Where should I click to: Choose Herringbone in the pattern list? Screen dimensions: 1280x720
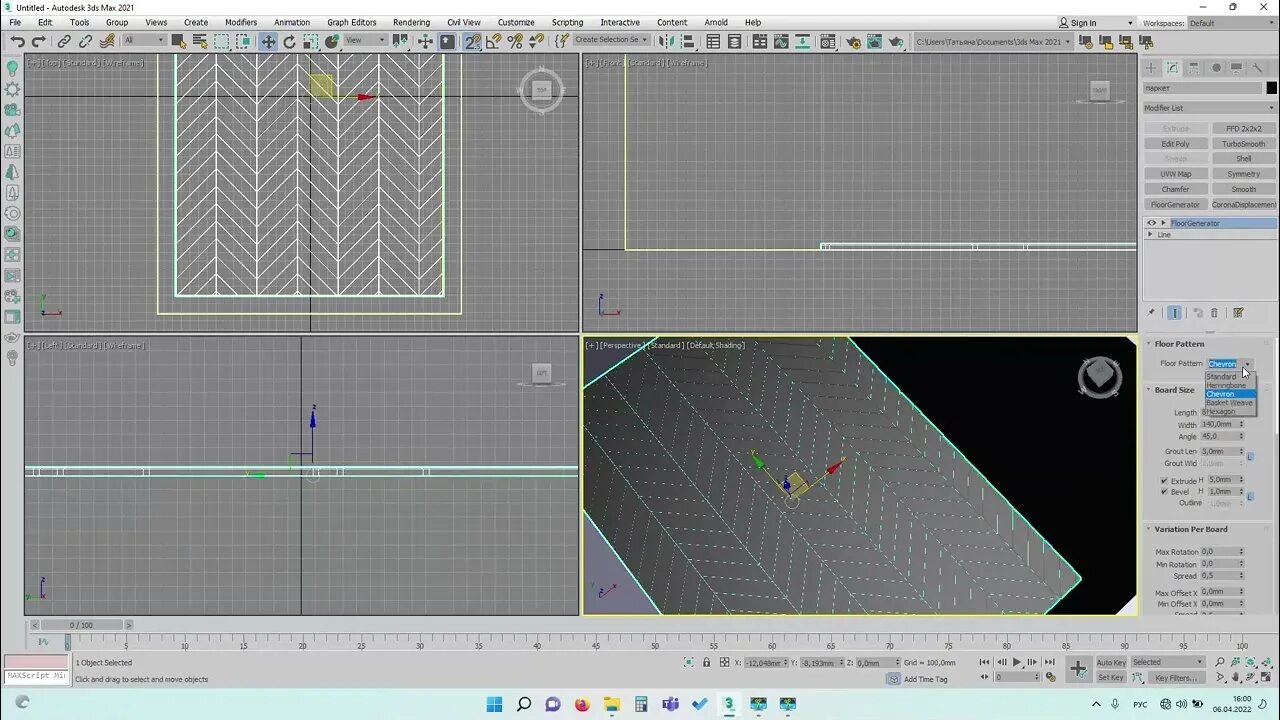1226,385
